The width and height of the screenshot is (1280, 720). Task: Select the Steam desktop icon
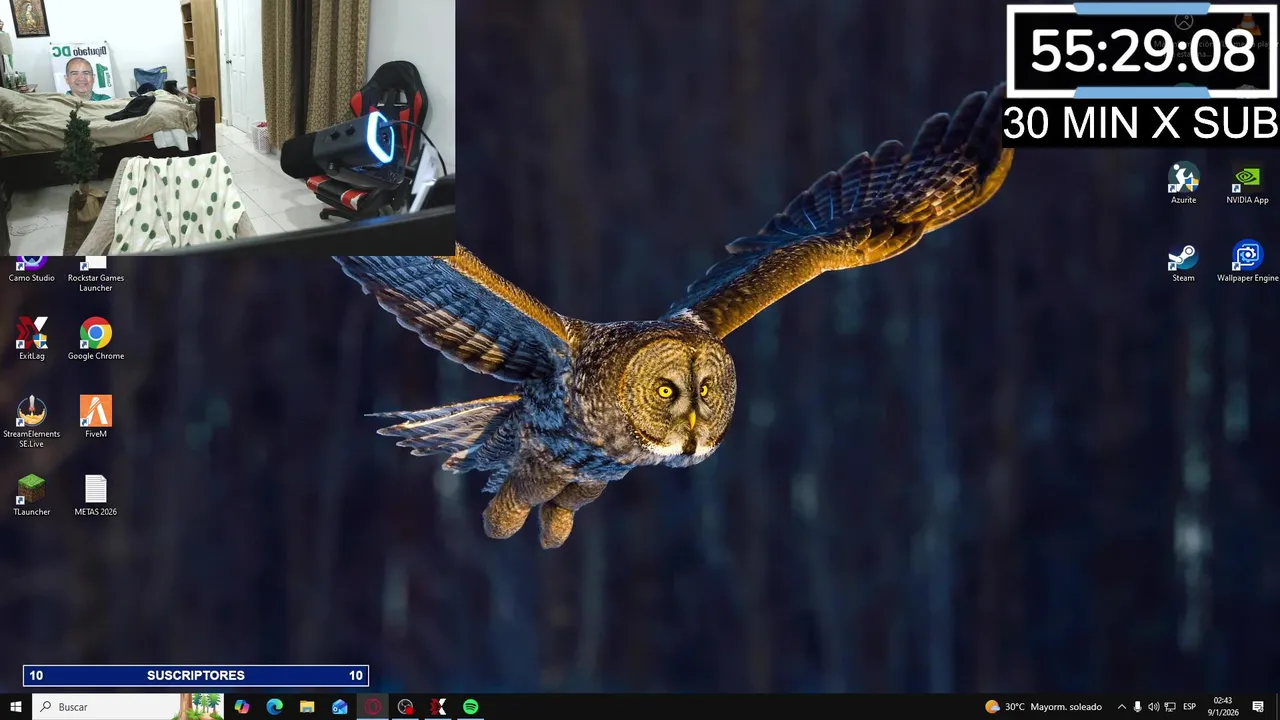(1183, 261)
